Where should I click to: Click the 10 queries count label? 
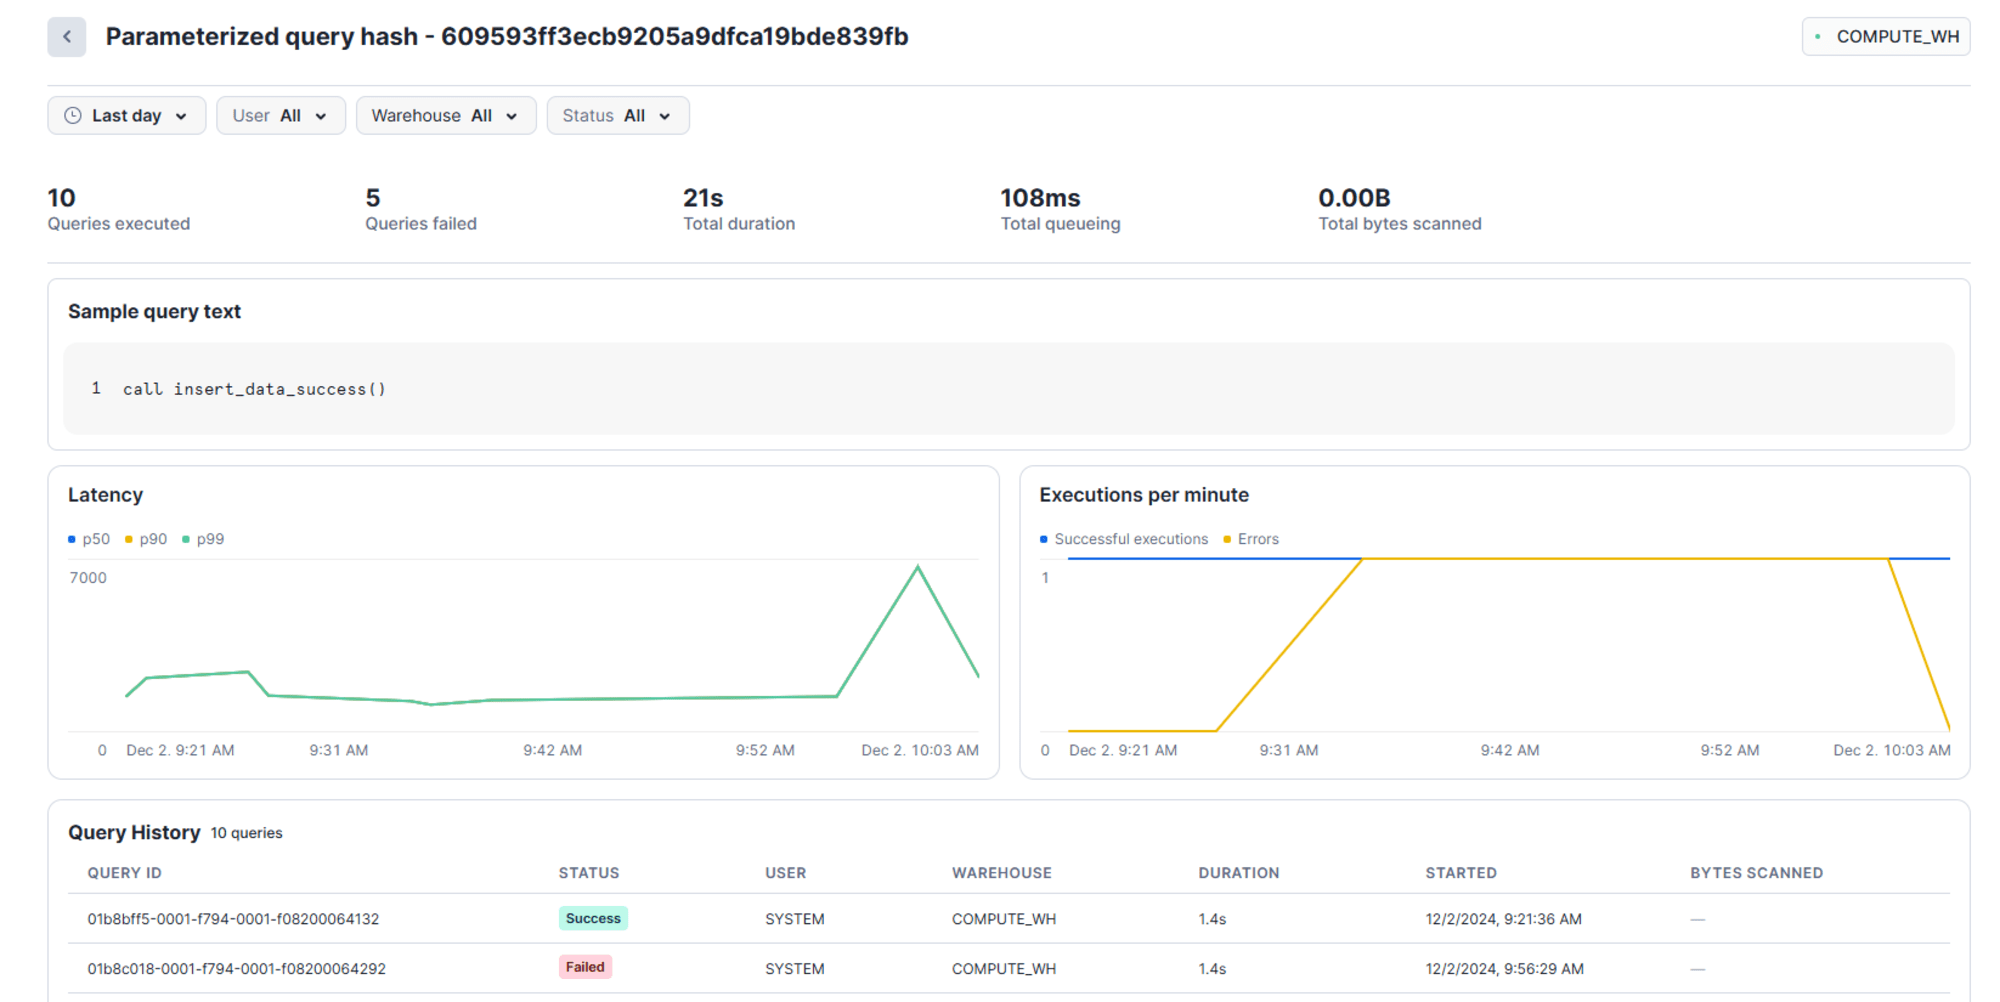pyautogui.click(x=246, y=834)
